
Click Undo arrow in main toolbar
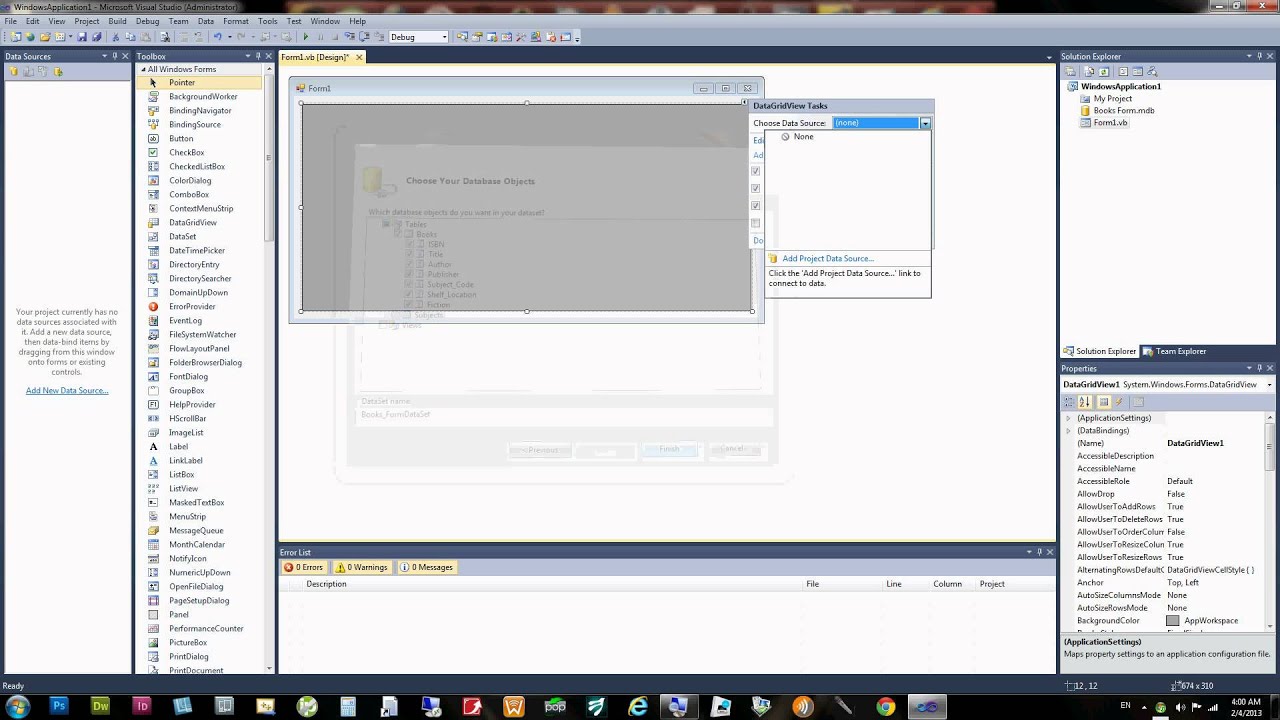coord(217,37)
